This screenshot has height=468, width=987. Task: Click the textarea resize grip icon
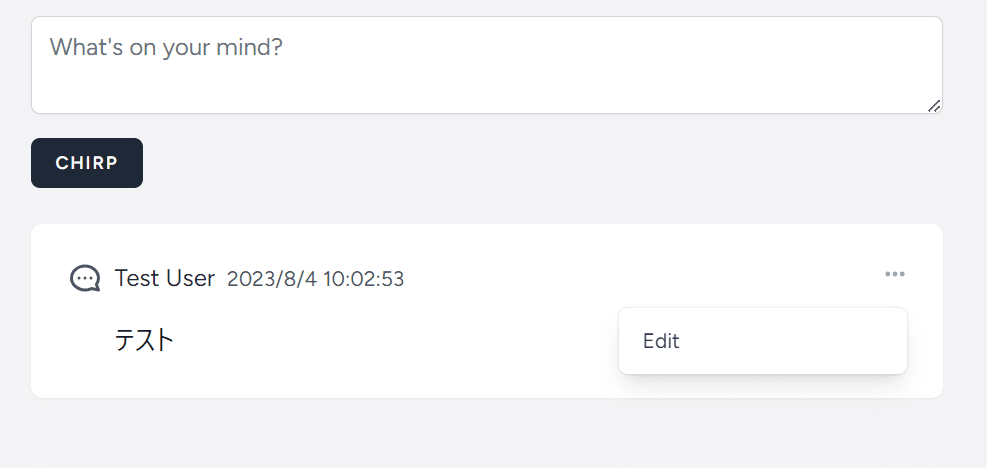click(x=934, y=106)
